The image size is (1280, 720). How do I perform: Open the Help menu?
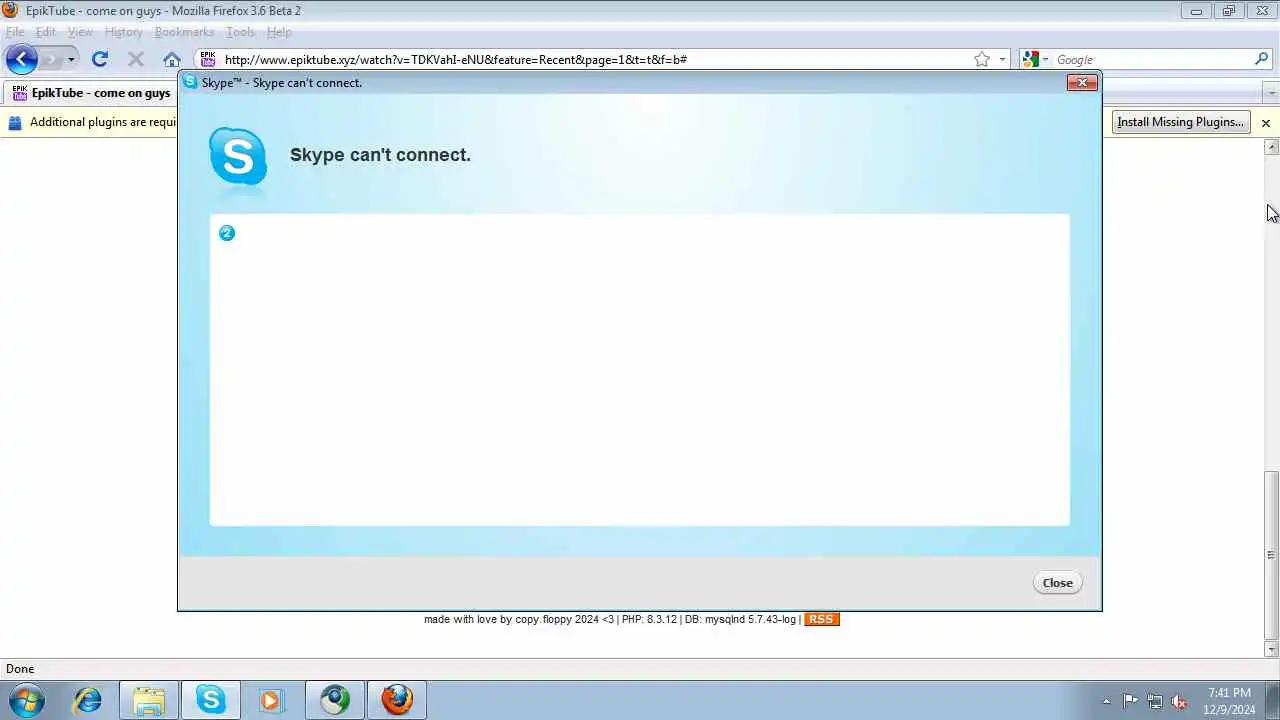(x=279, y=32)
